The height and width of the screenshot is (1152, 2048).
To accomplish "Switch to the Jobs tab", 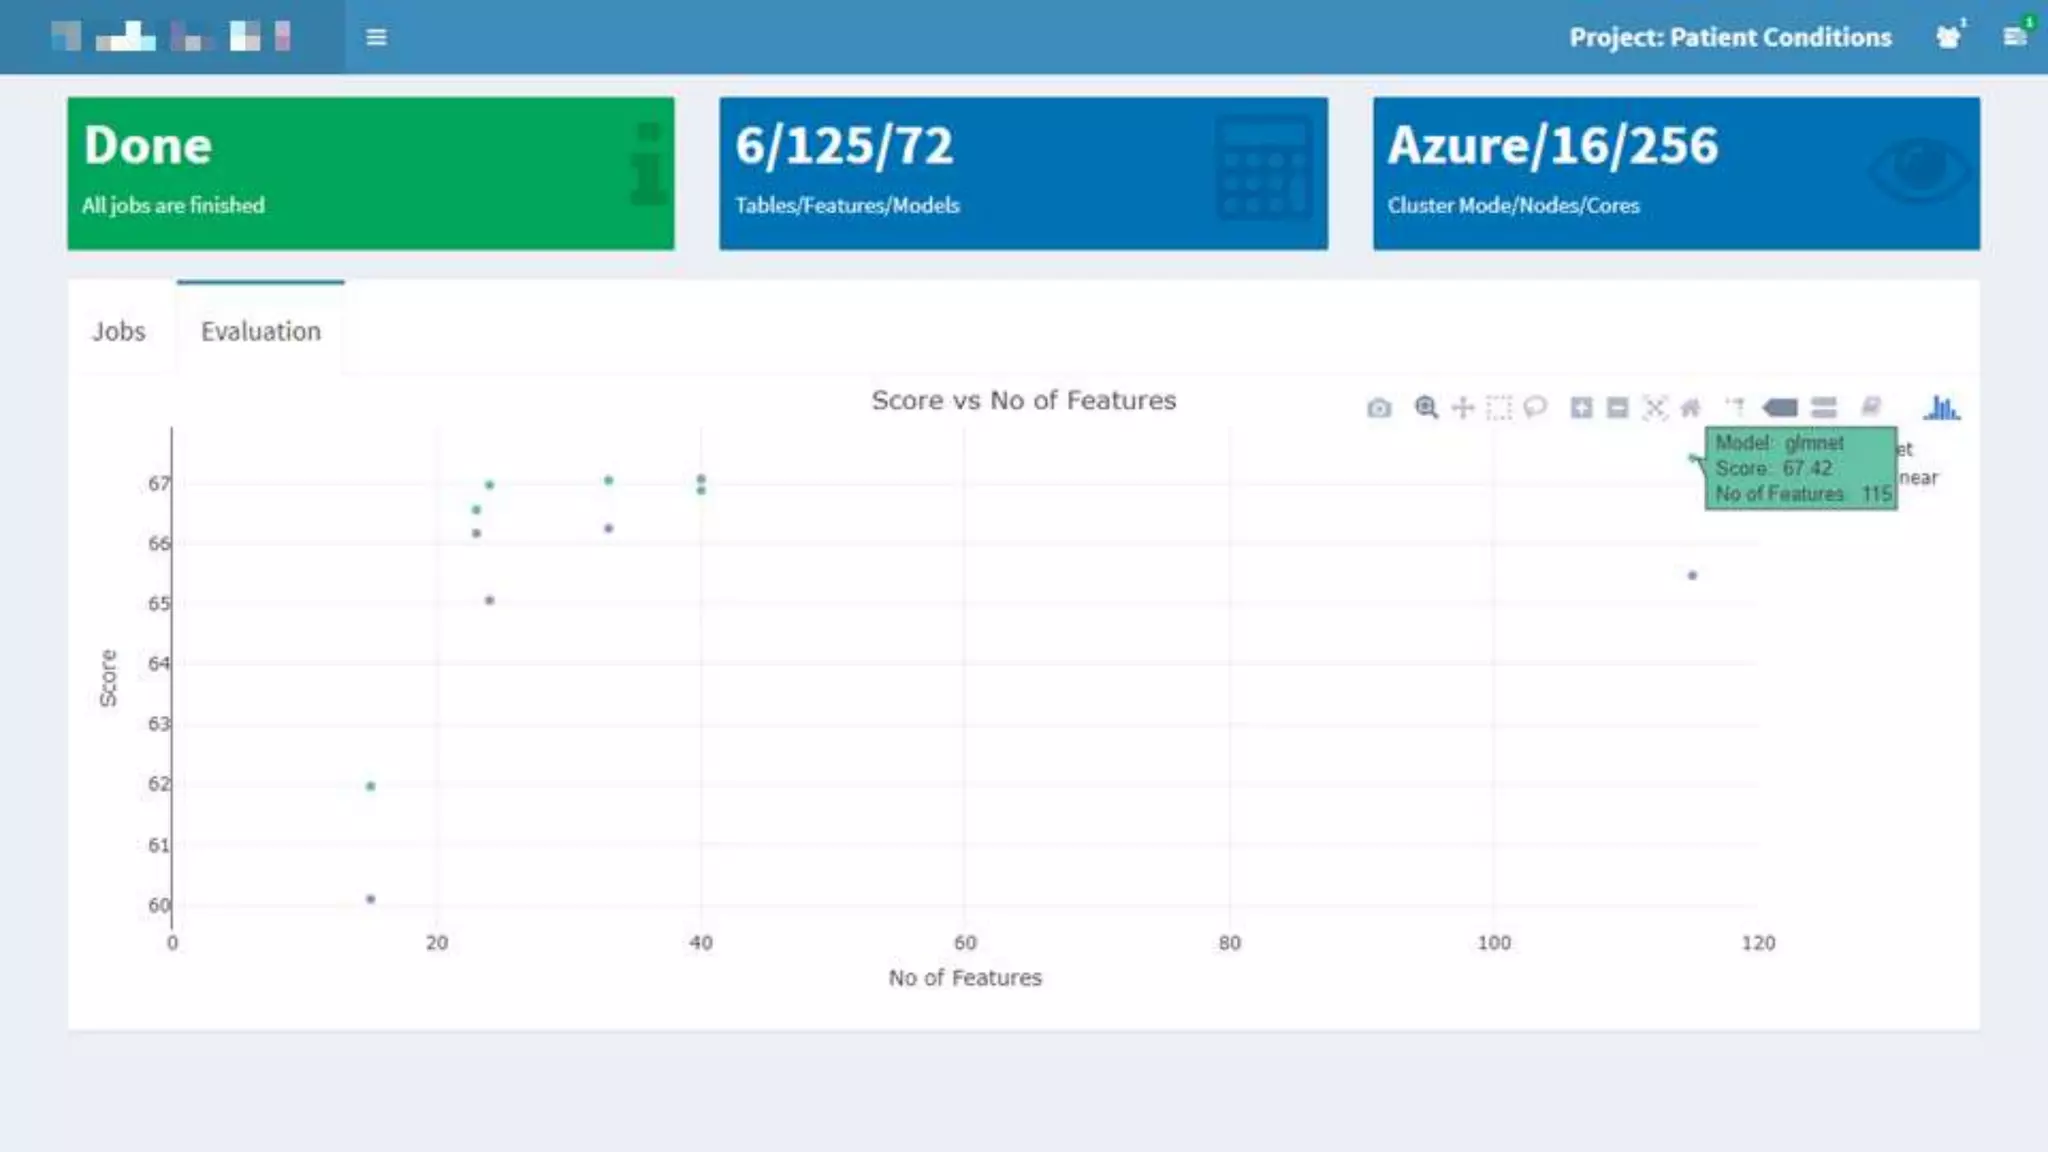I will (x=119, y=331).
